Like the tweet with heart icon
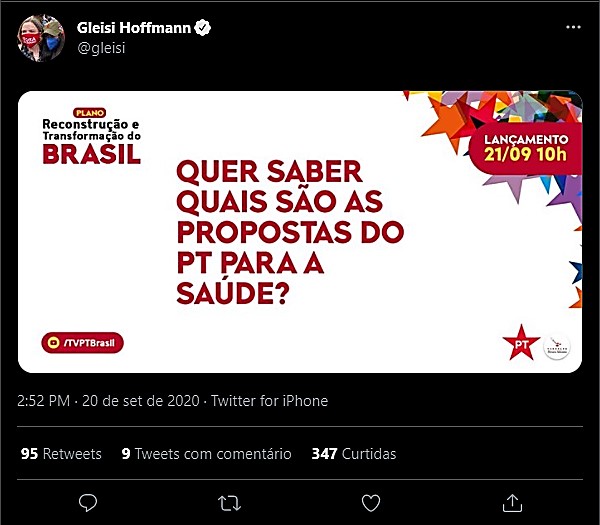 coord(371,503)
